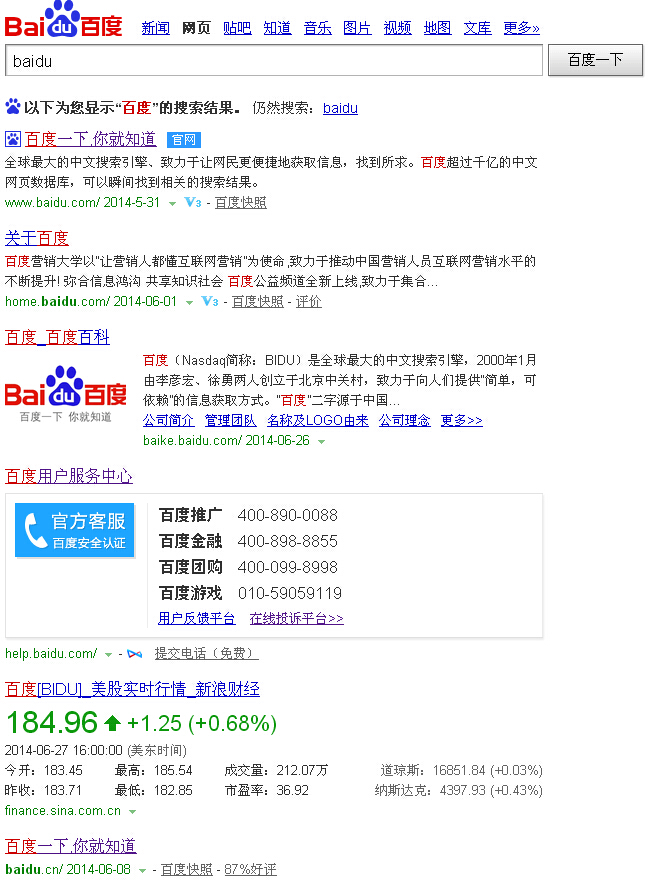Viewport: 670px width, 885px height.
Task: Open 百度快照 for baidu.cn
Action: pos(187,870)
